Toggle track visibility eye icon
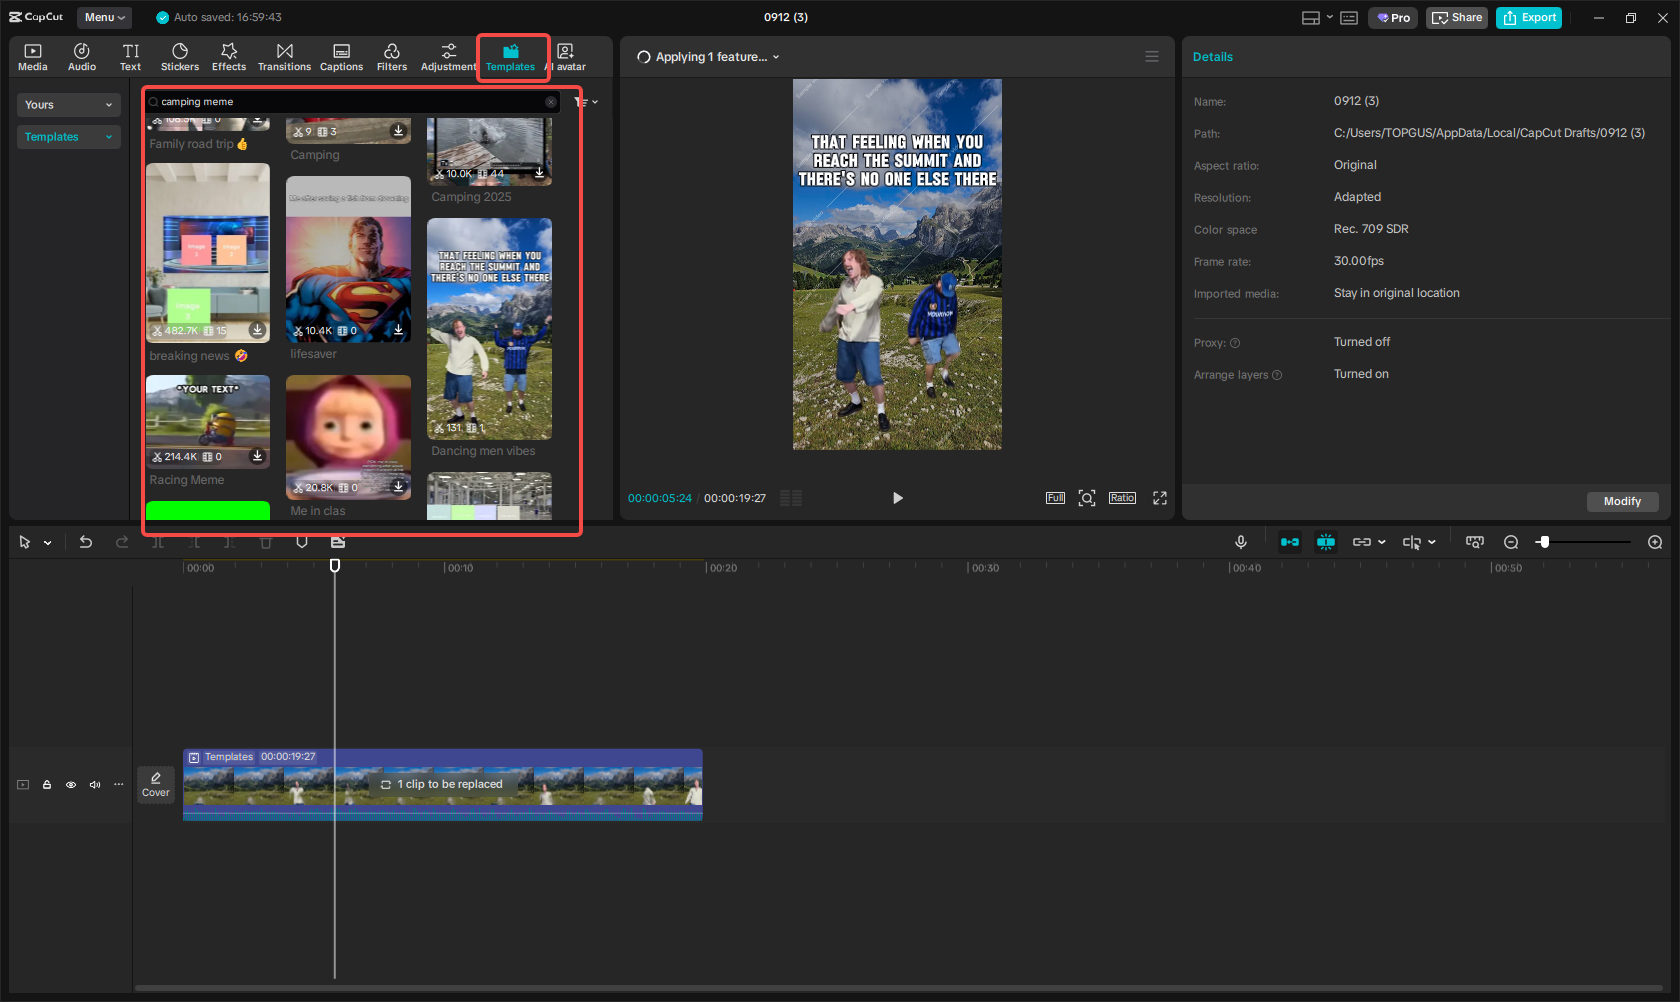This screenshot has height=1002, width=1680. (x=71, y=785)
